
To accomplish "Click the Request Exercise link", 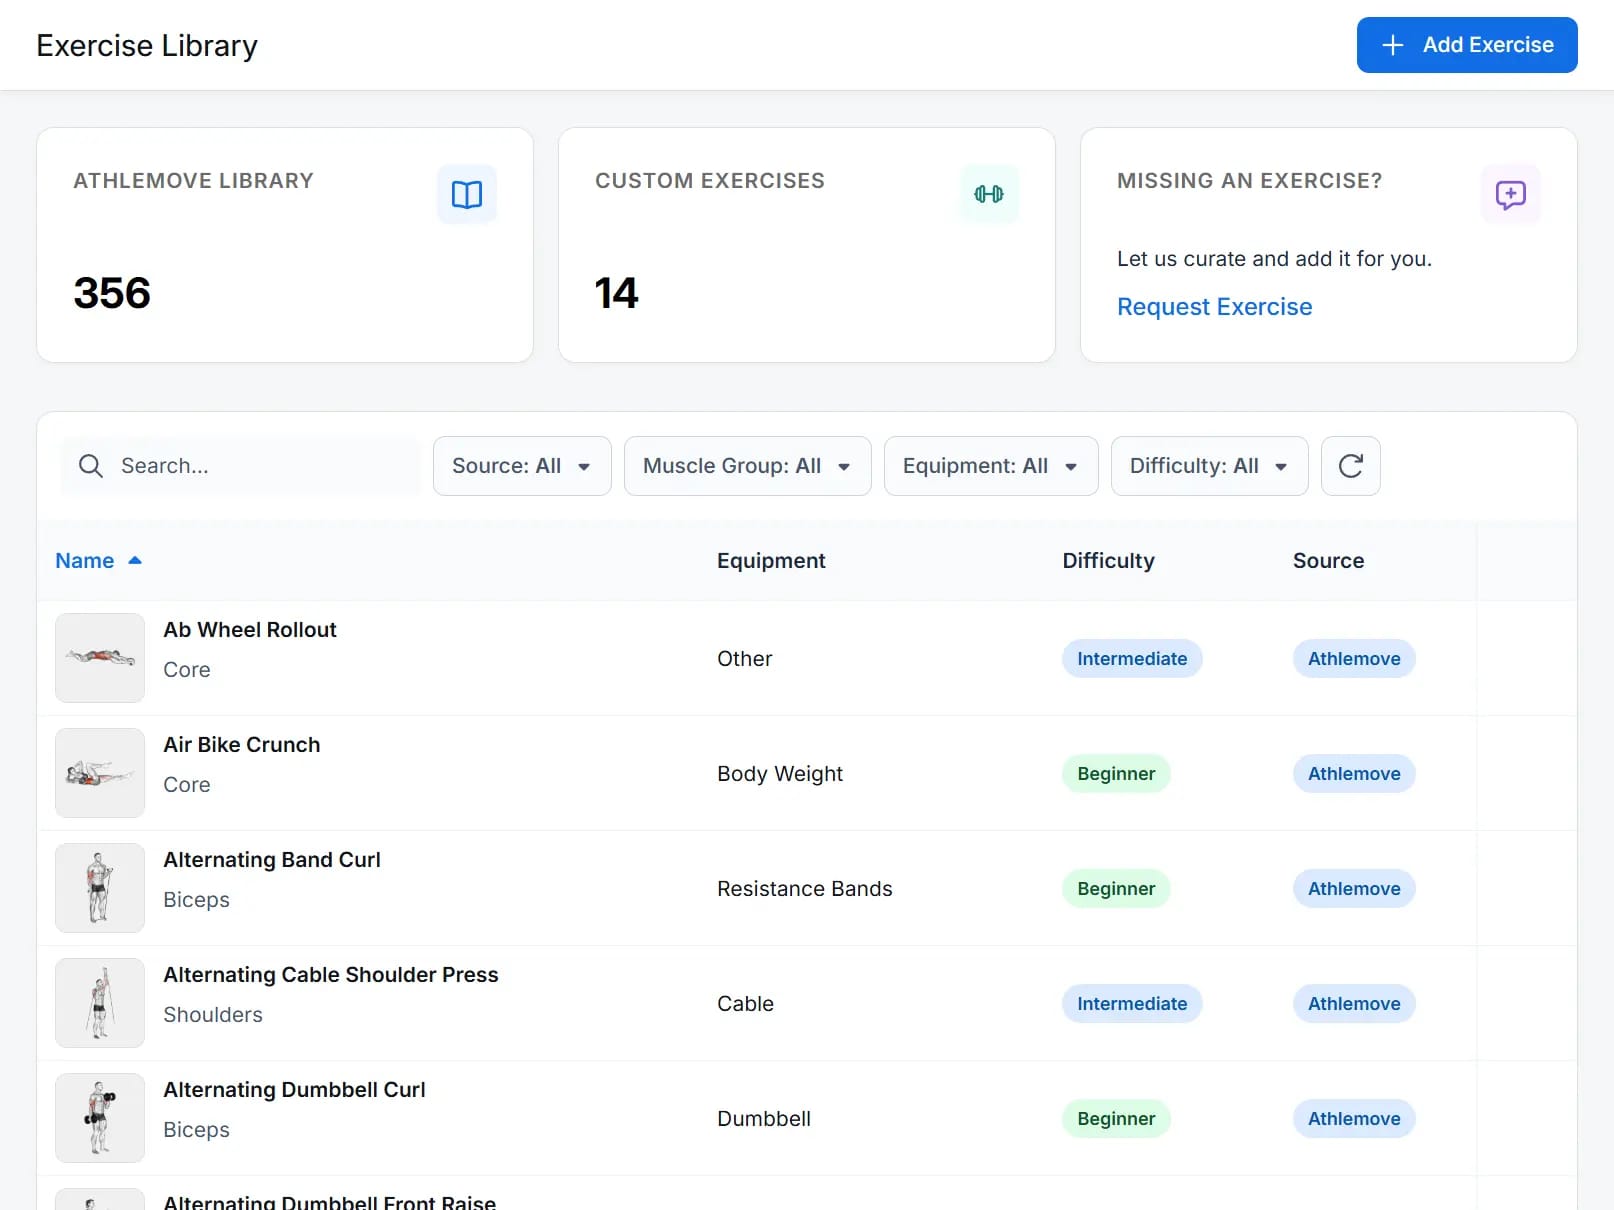I will pyautogui.click(x=1214, y=306).
